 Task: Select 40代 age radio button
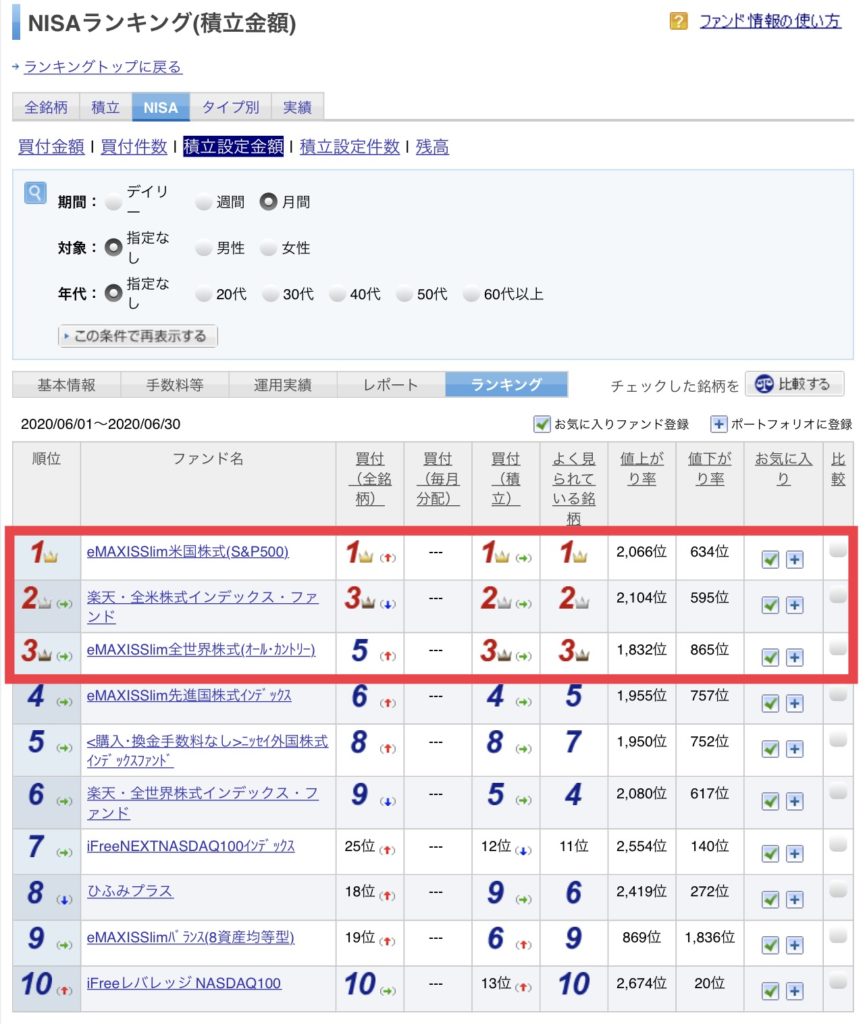point(338,294)
